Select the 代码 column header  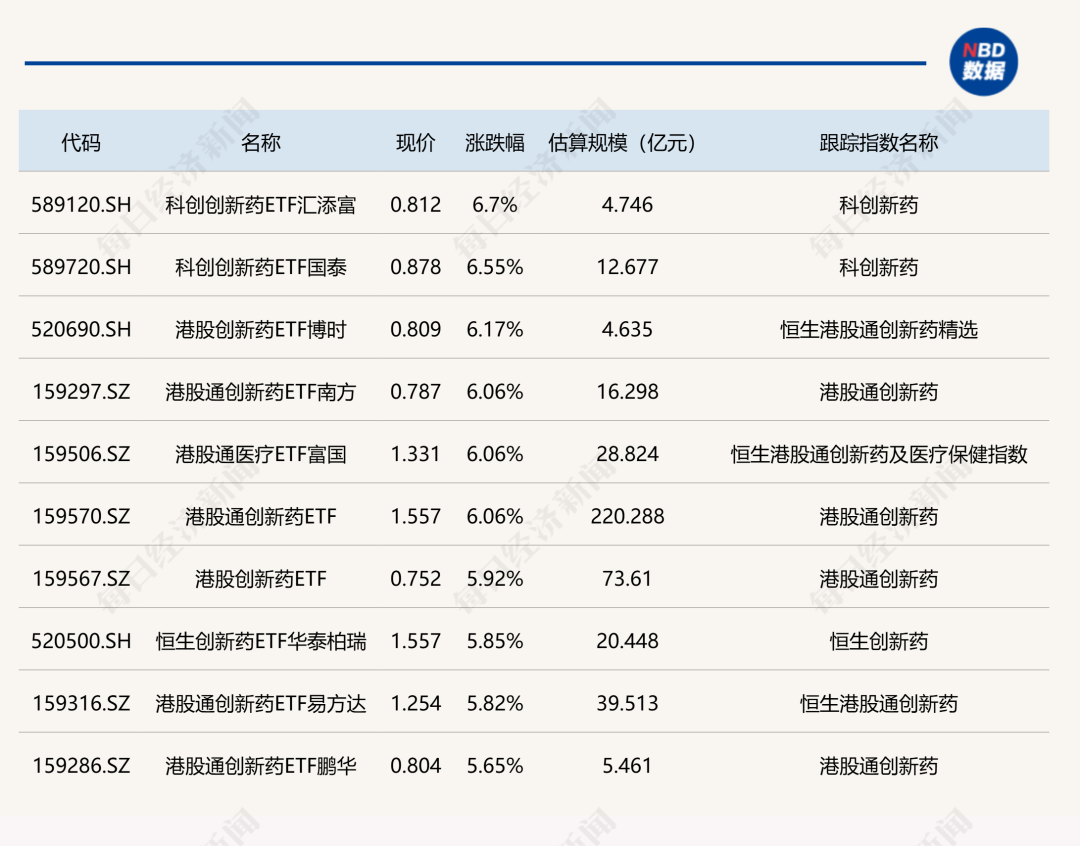81,143
